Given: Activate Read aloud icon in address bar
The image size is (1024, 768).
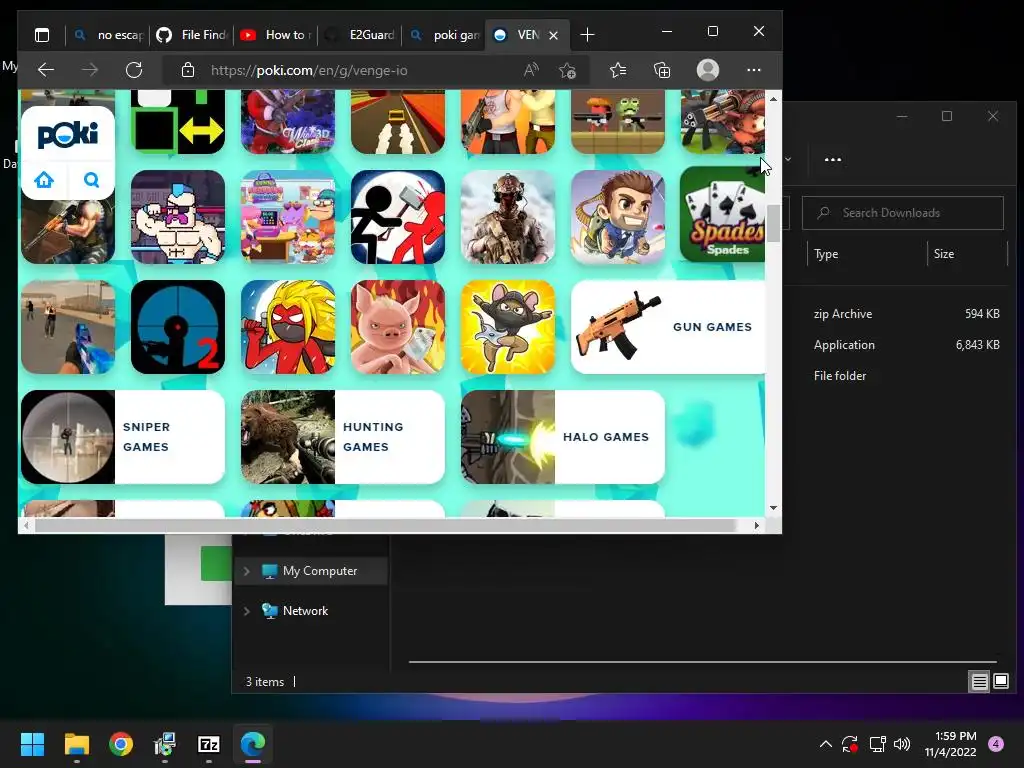Looking at the screenshot, I should coord(531,70).
